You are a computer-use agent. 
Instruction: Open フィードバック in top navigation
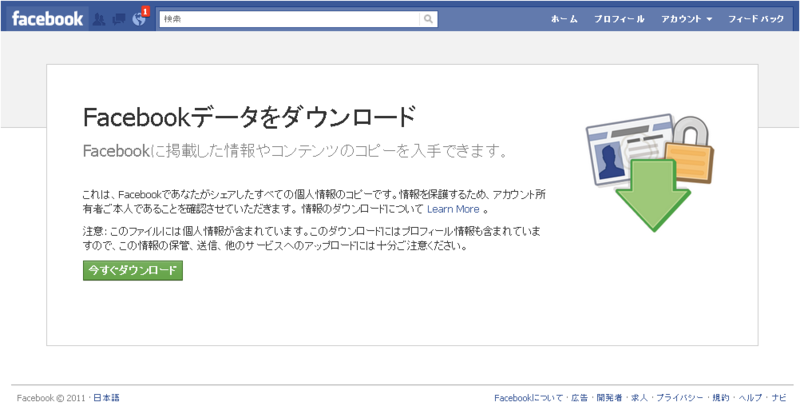pos(756,19)
